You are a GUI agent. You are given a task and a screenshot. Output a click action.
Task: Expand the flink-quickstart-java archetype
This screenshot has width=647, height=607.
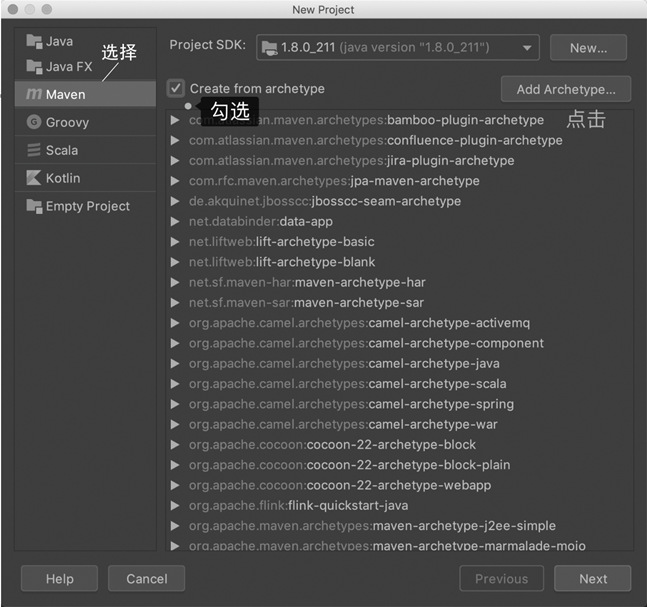(176, 505)
